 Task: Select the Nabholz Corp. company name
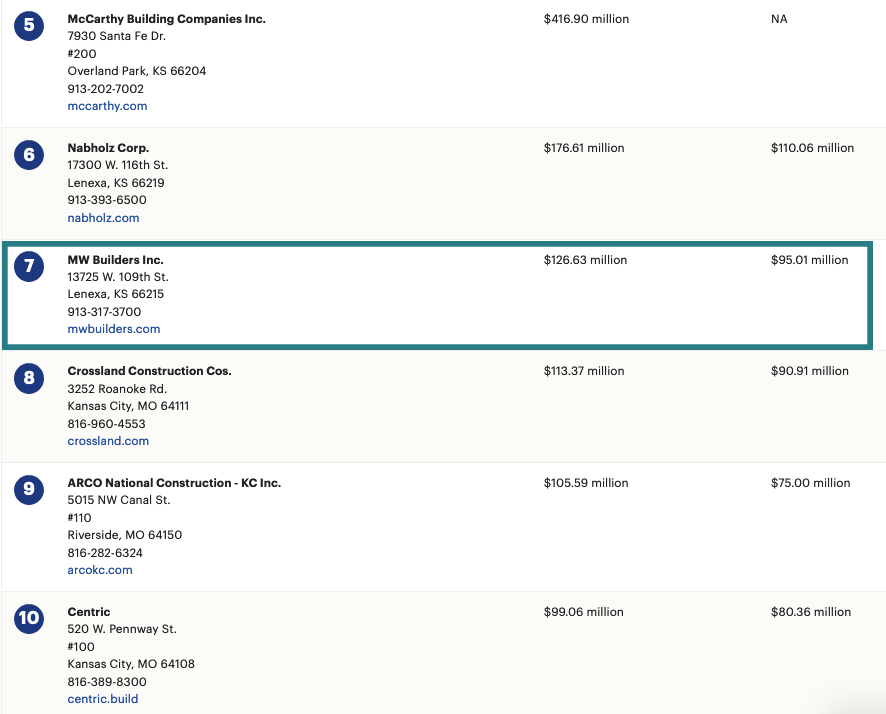click(x=108, y=148)
